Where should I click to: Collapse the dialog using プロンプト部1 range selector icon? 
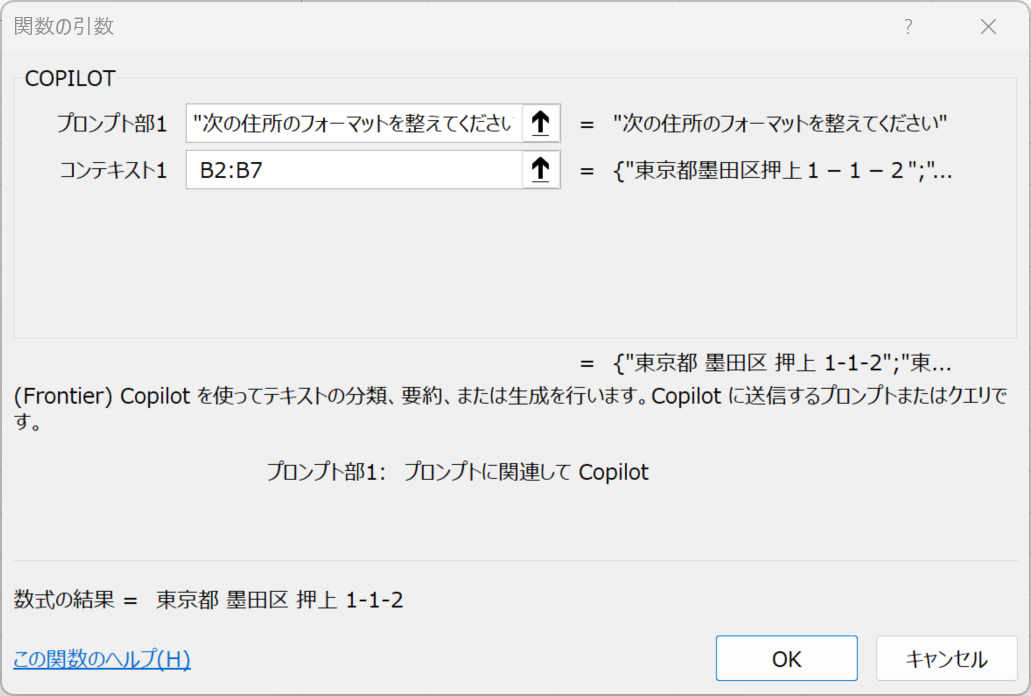pos(539,124)
